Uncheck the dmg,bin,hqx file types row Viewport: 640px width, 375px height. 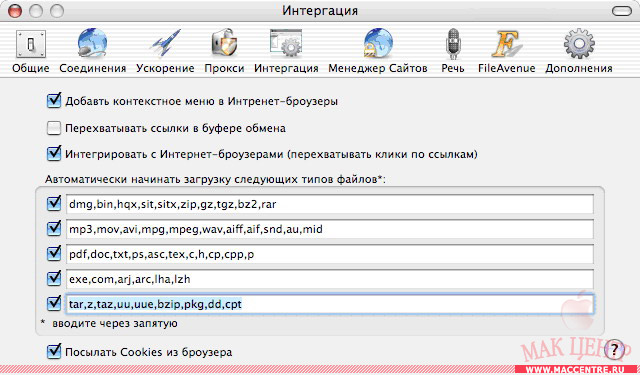54,203
